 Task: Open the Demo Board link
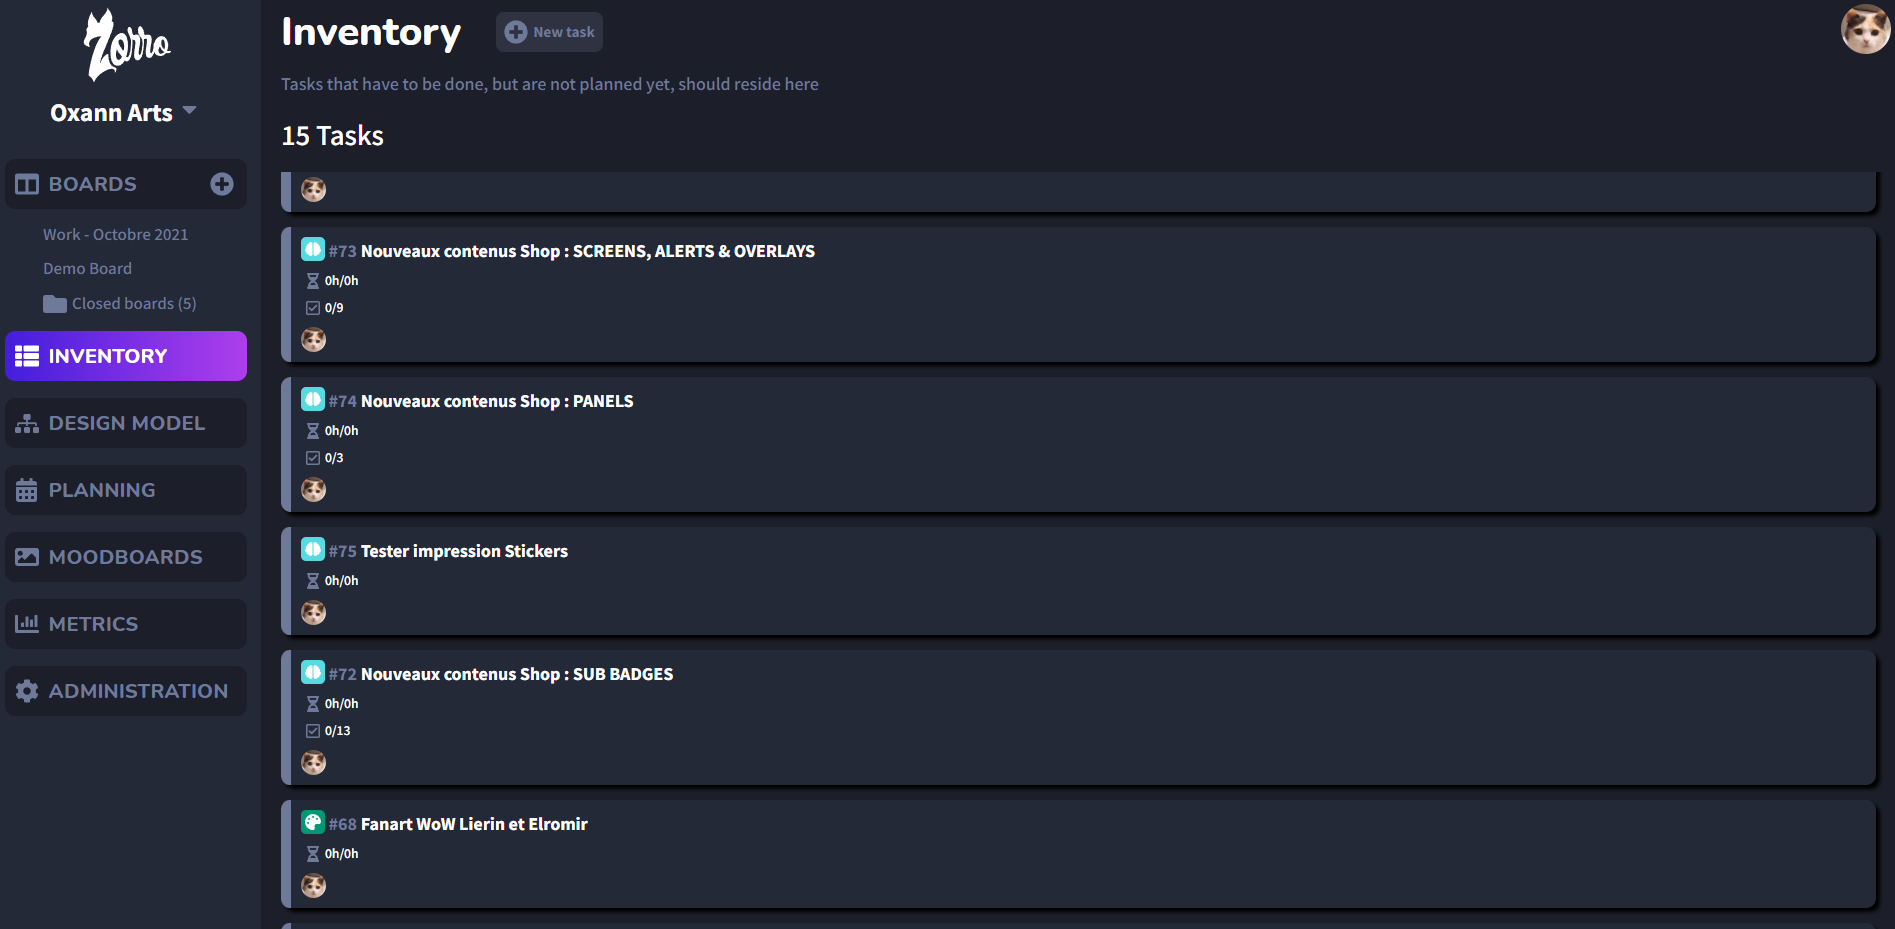[87, 268]
